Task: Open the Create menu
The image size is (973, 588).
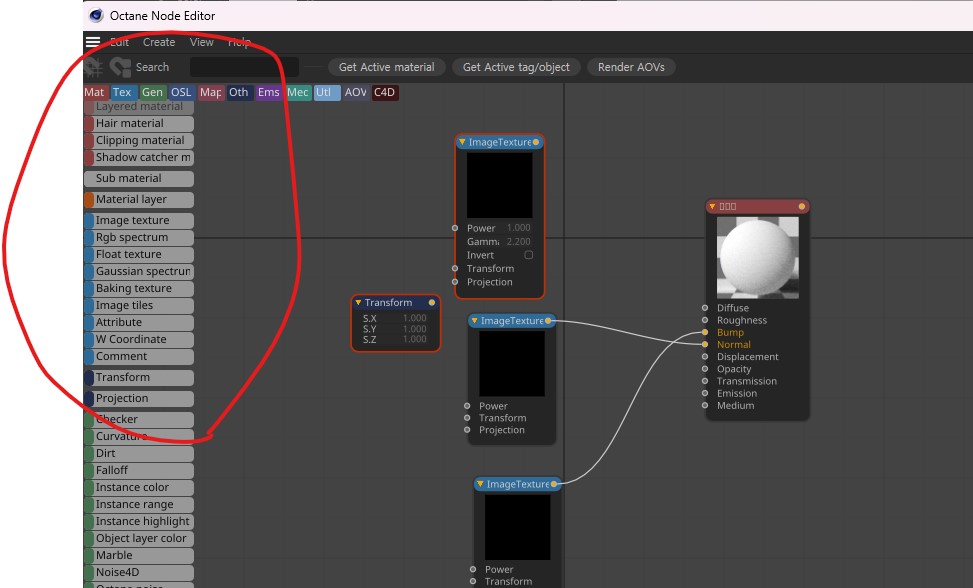Action: 159,42
